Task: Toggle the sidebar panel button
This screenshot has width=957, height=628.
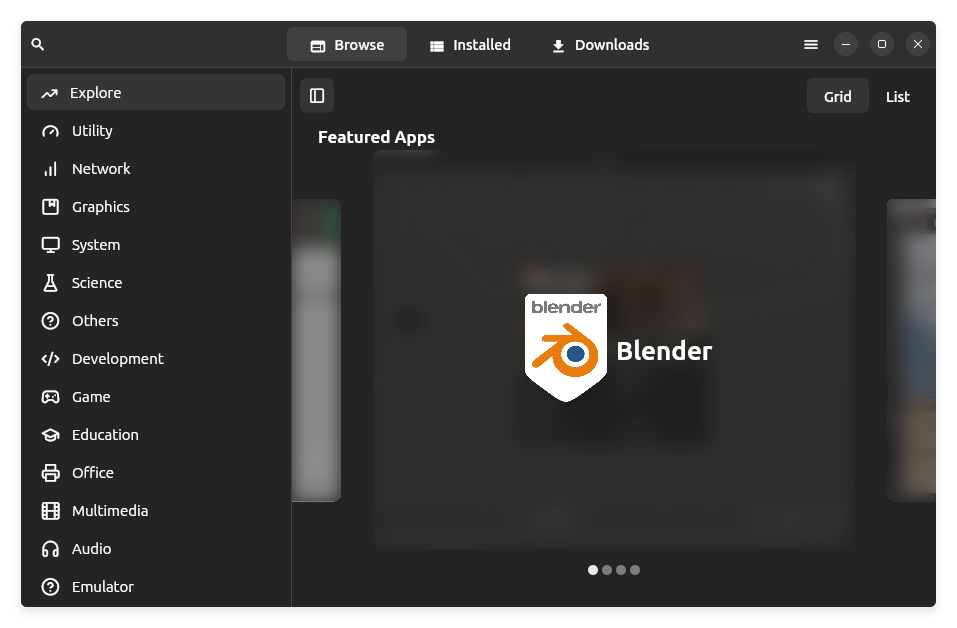Action: pyautogui.click(x=317, y=96)
